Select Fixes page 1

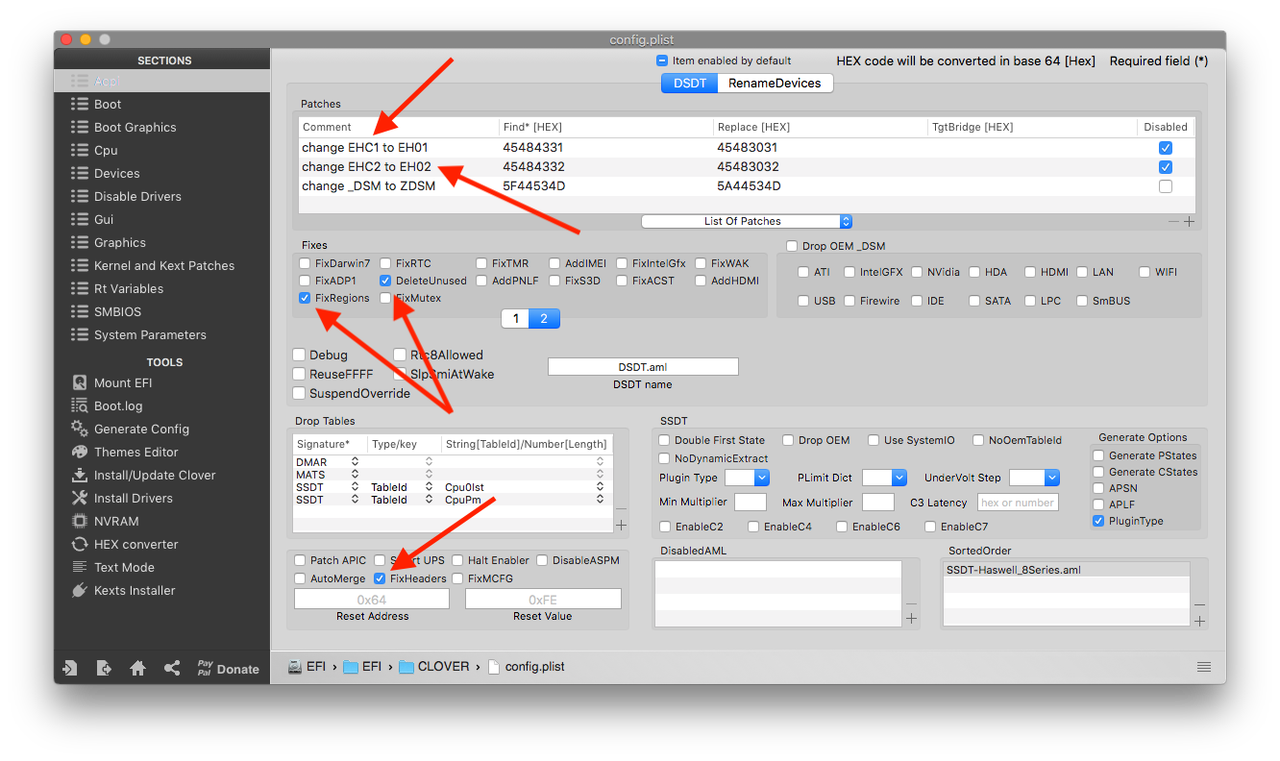[x=516, y=318]
